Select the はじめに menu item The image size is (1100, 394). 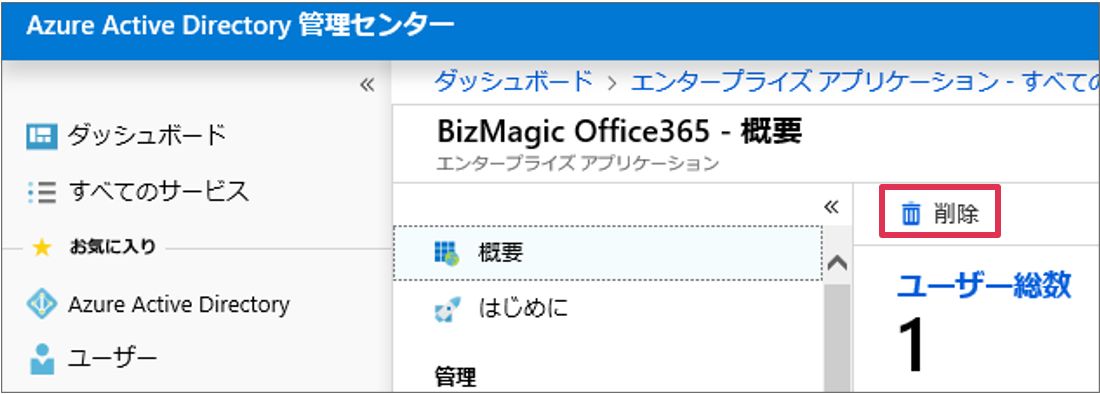(608, 308)
